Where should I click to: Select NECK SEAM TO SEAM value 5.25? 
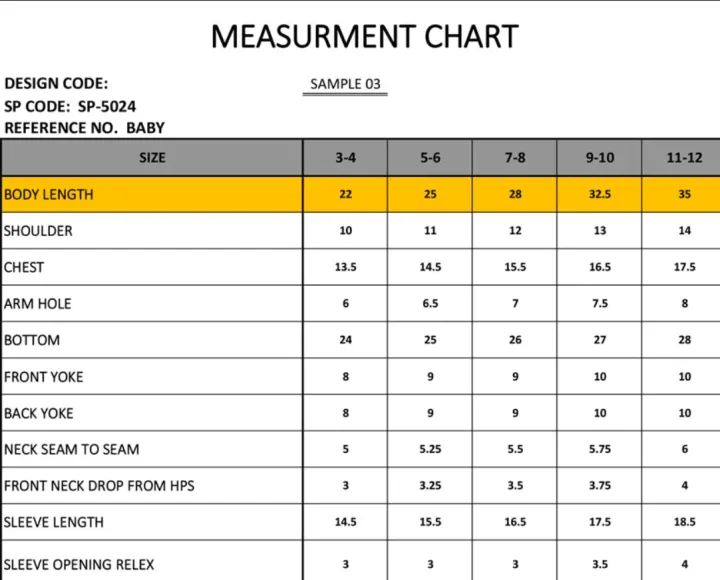click(430, 450)
